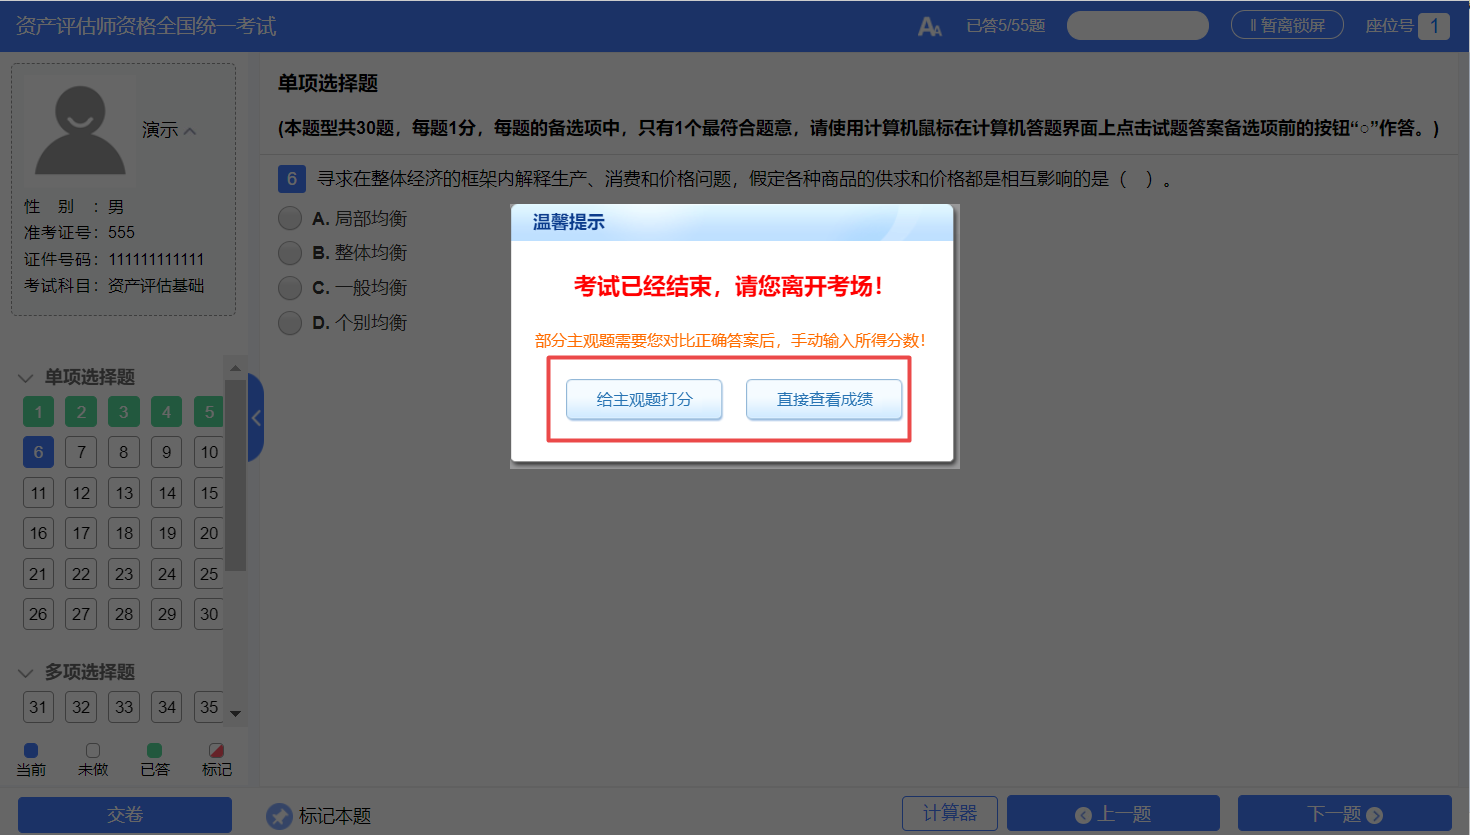
Task: Jump to question number 27
Action: [x=81, y=614]
